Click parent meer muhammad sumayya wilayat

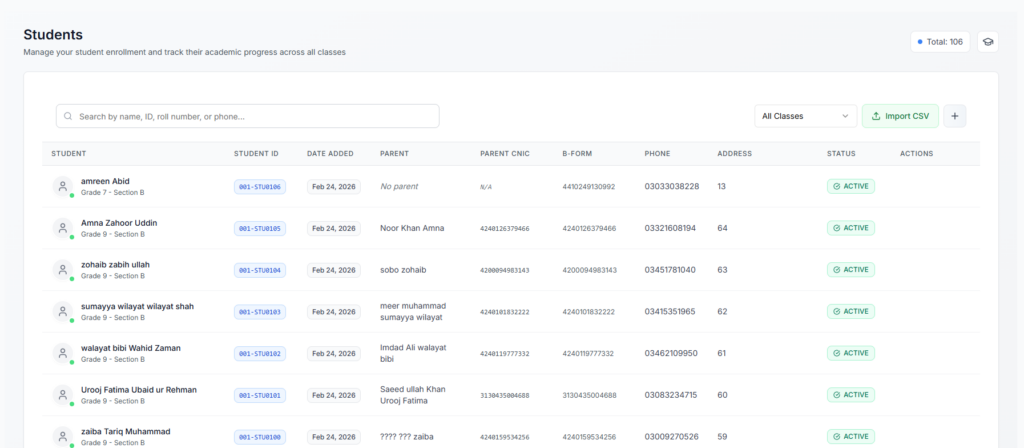tap(413, 312)
